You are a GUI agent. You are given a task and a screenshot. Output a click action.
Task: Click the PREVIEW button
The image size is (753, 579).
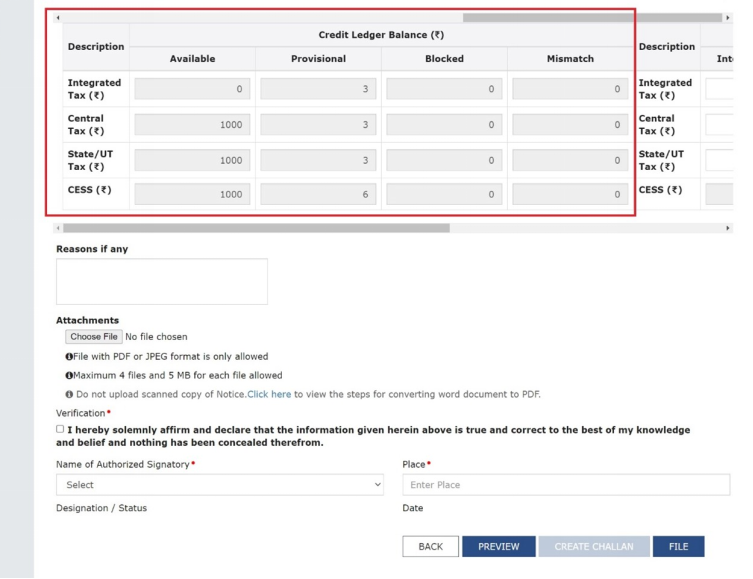click(x=498, y=546)
